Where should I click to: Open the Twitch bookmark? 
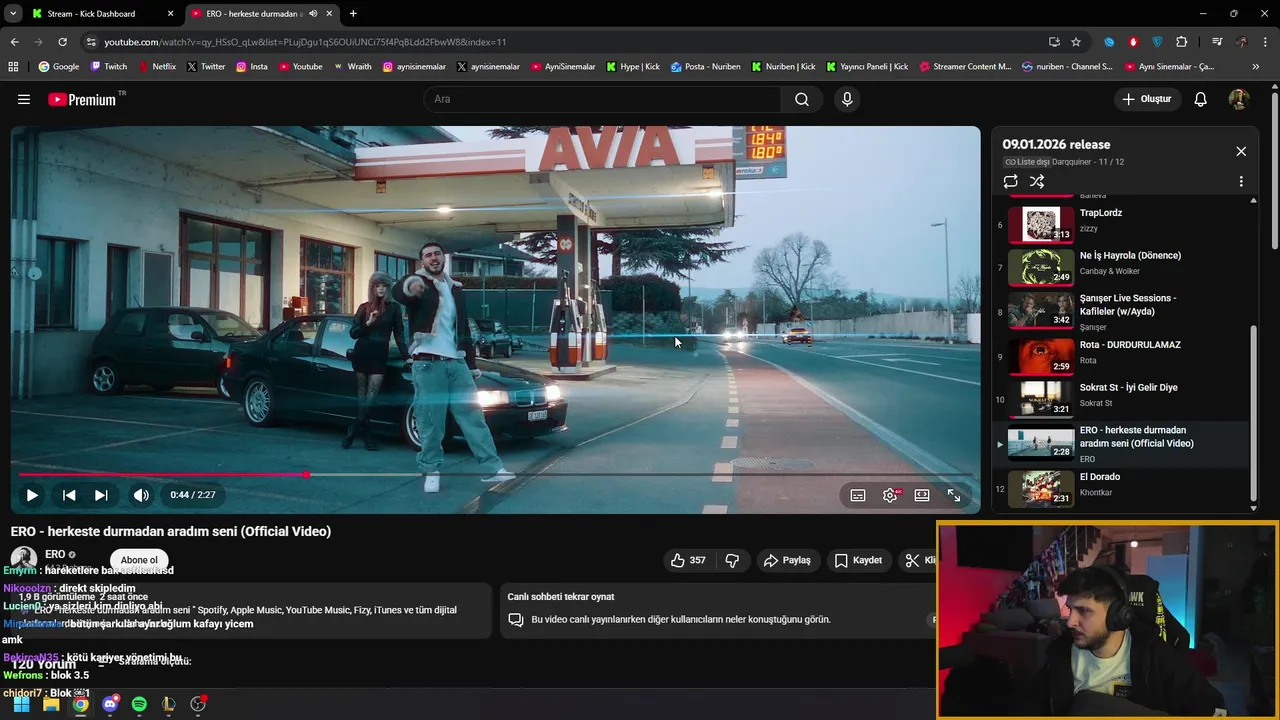[x=108, y=67]
